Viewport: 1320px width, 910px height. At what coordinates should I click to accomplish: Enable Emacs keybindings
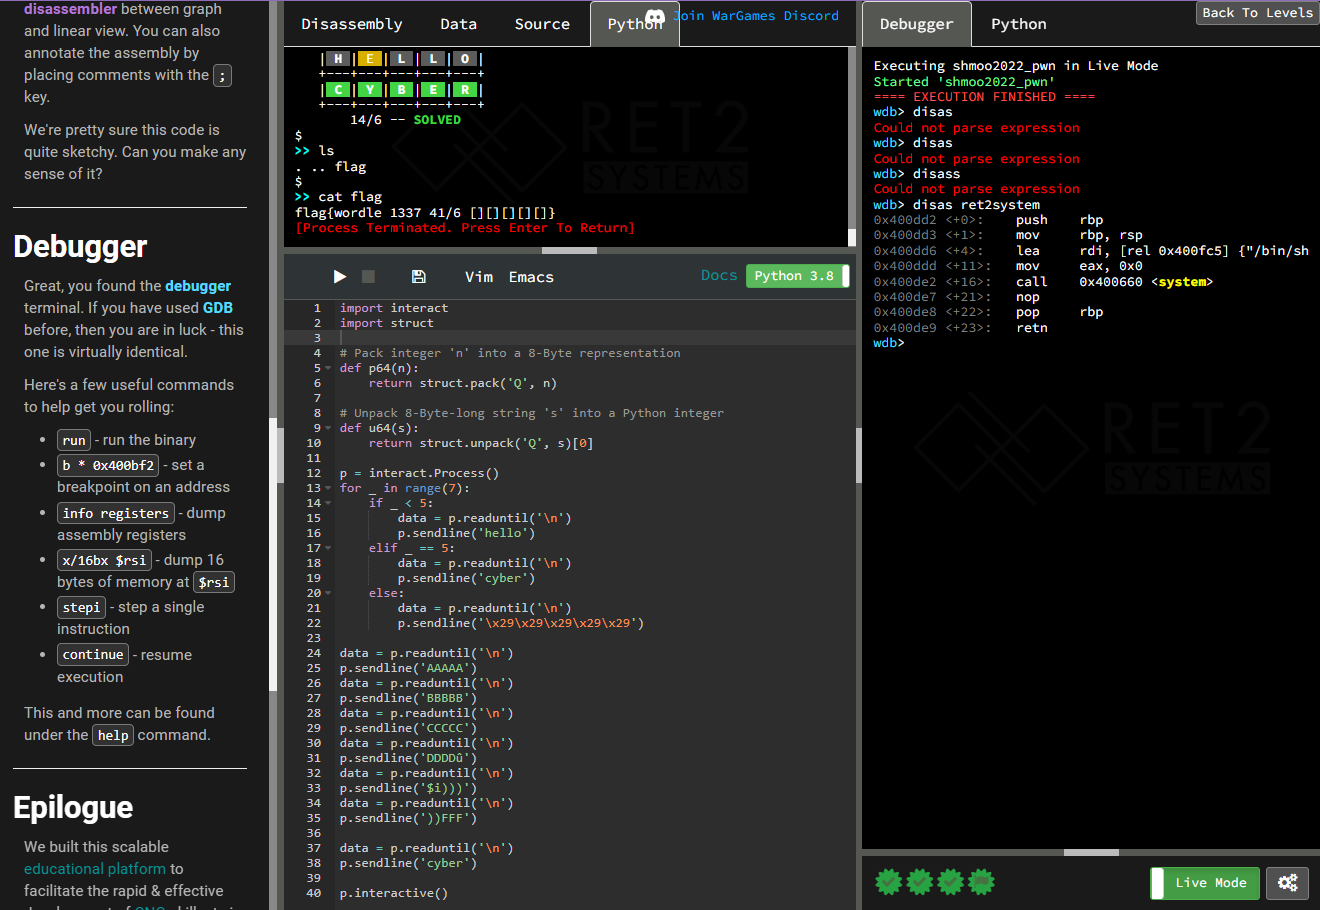pyautogui.click(x=531, y=277)
